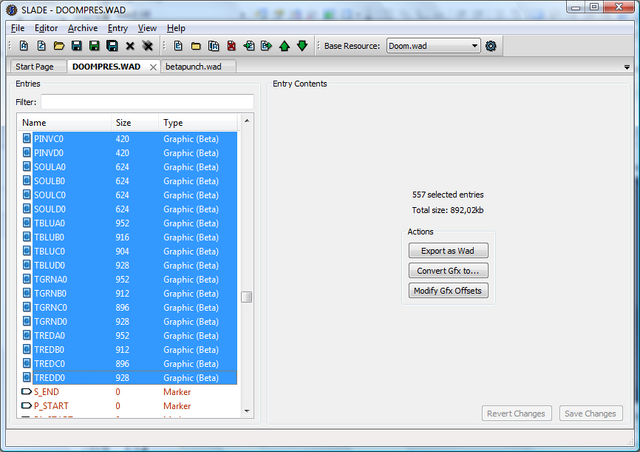Close the DOOMPRES.WAD tab
The image size is (640, 452).
[153, 67]
